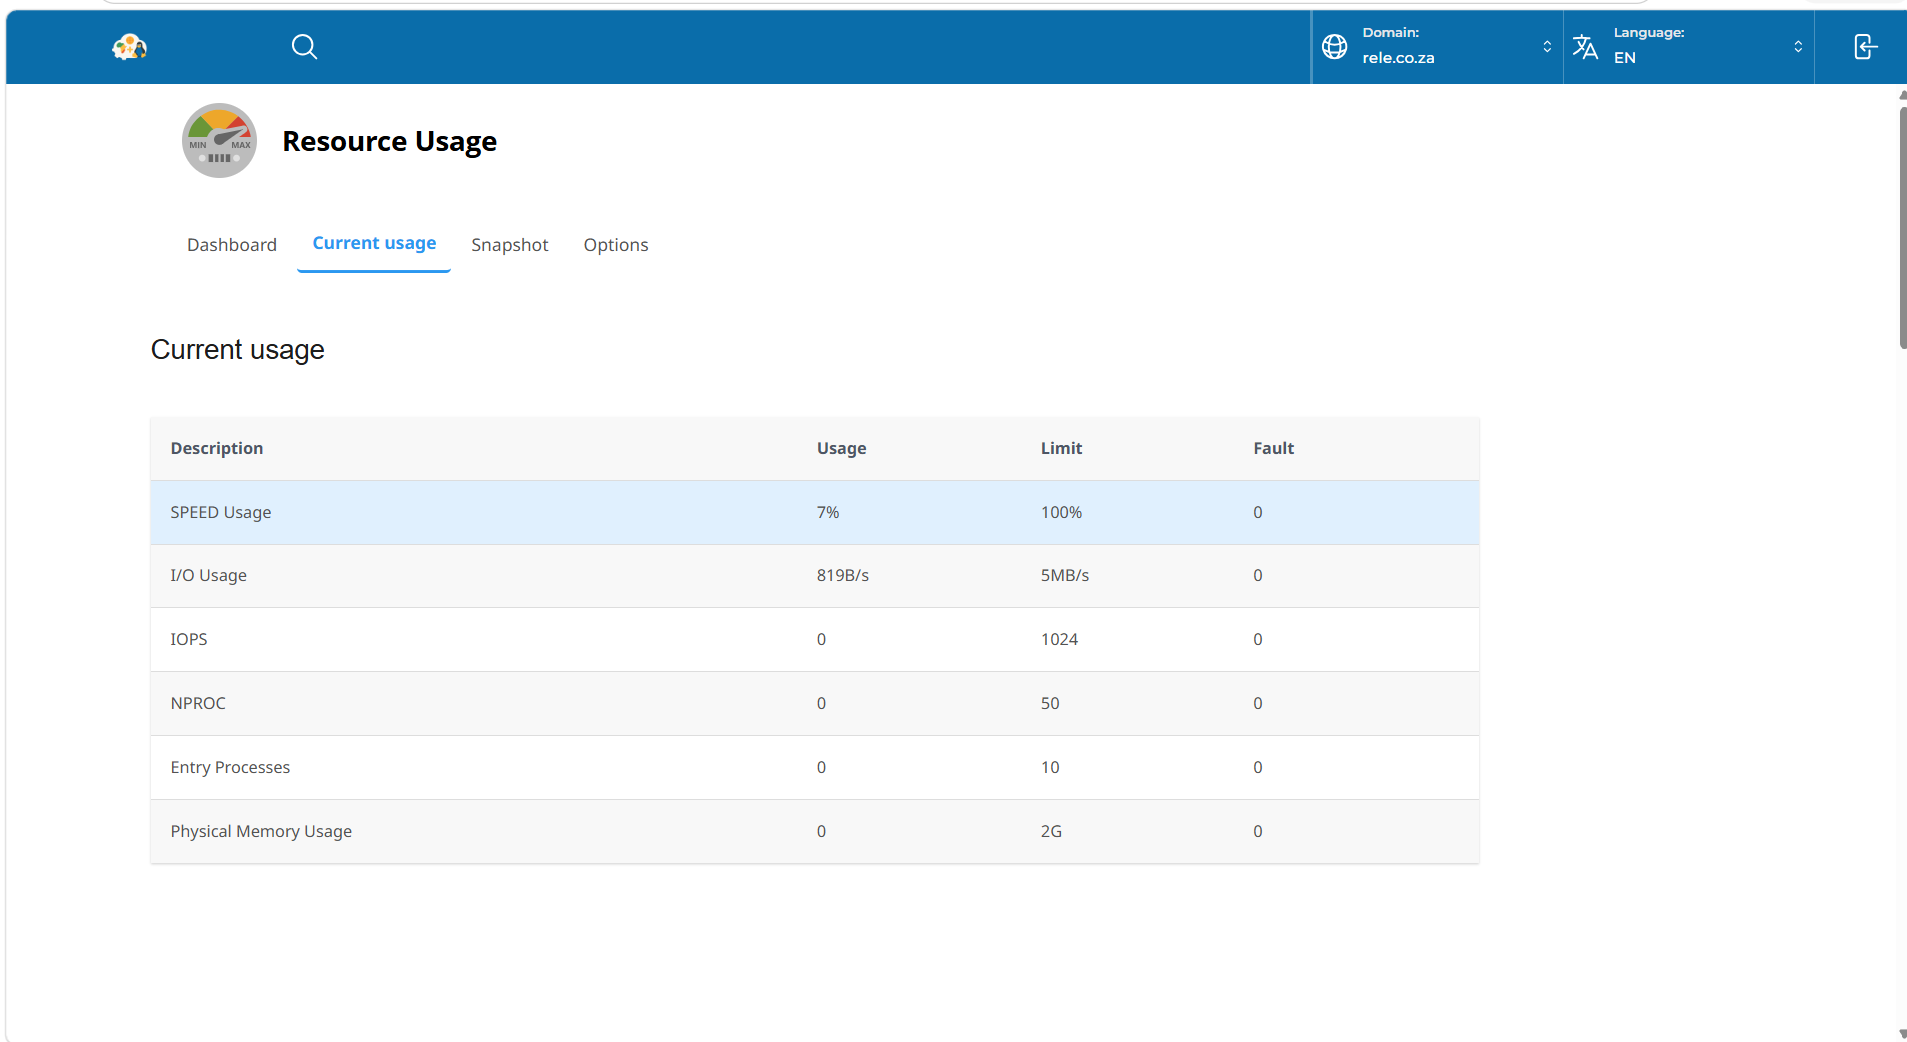Select the SPEED Usage row
Screen dimensions: 1907x1042
(815, 512)
